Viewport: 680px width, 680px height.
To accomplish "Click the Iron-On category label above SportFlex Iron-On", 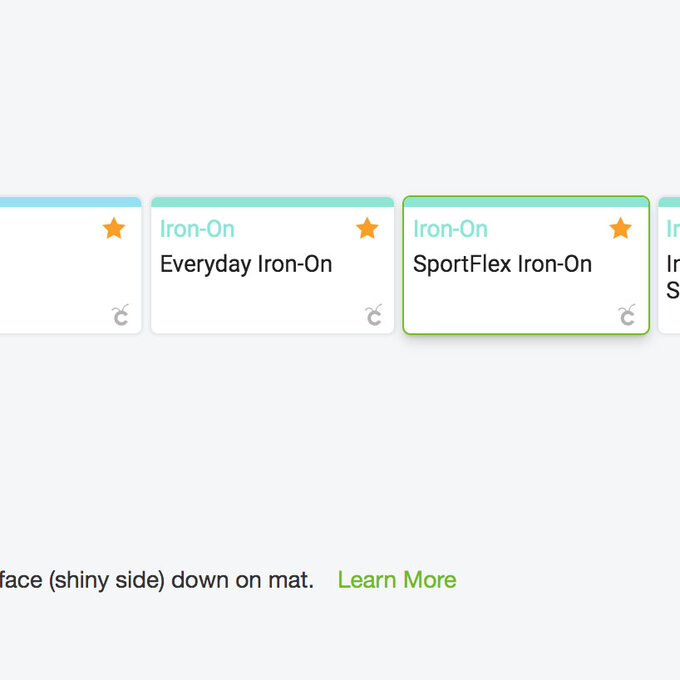I will pos(450,229).
